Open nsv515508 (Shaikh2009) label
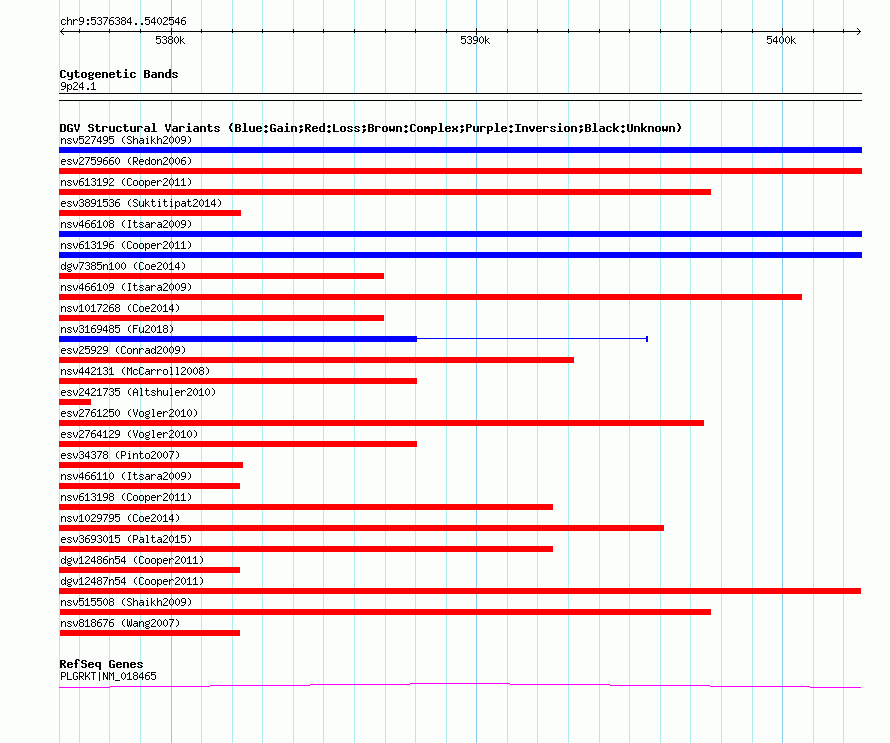The height and width of the screenshot is (743, 890). coord(126,602)
